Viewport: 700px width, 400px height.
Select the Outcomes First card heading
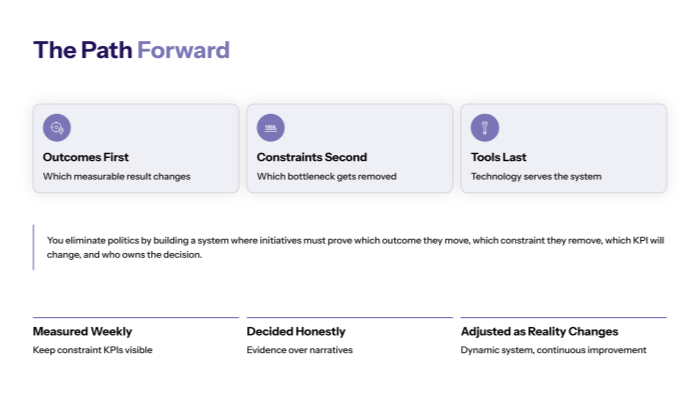pos(86,157)
